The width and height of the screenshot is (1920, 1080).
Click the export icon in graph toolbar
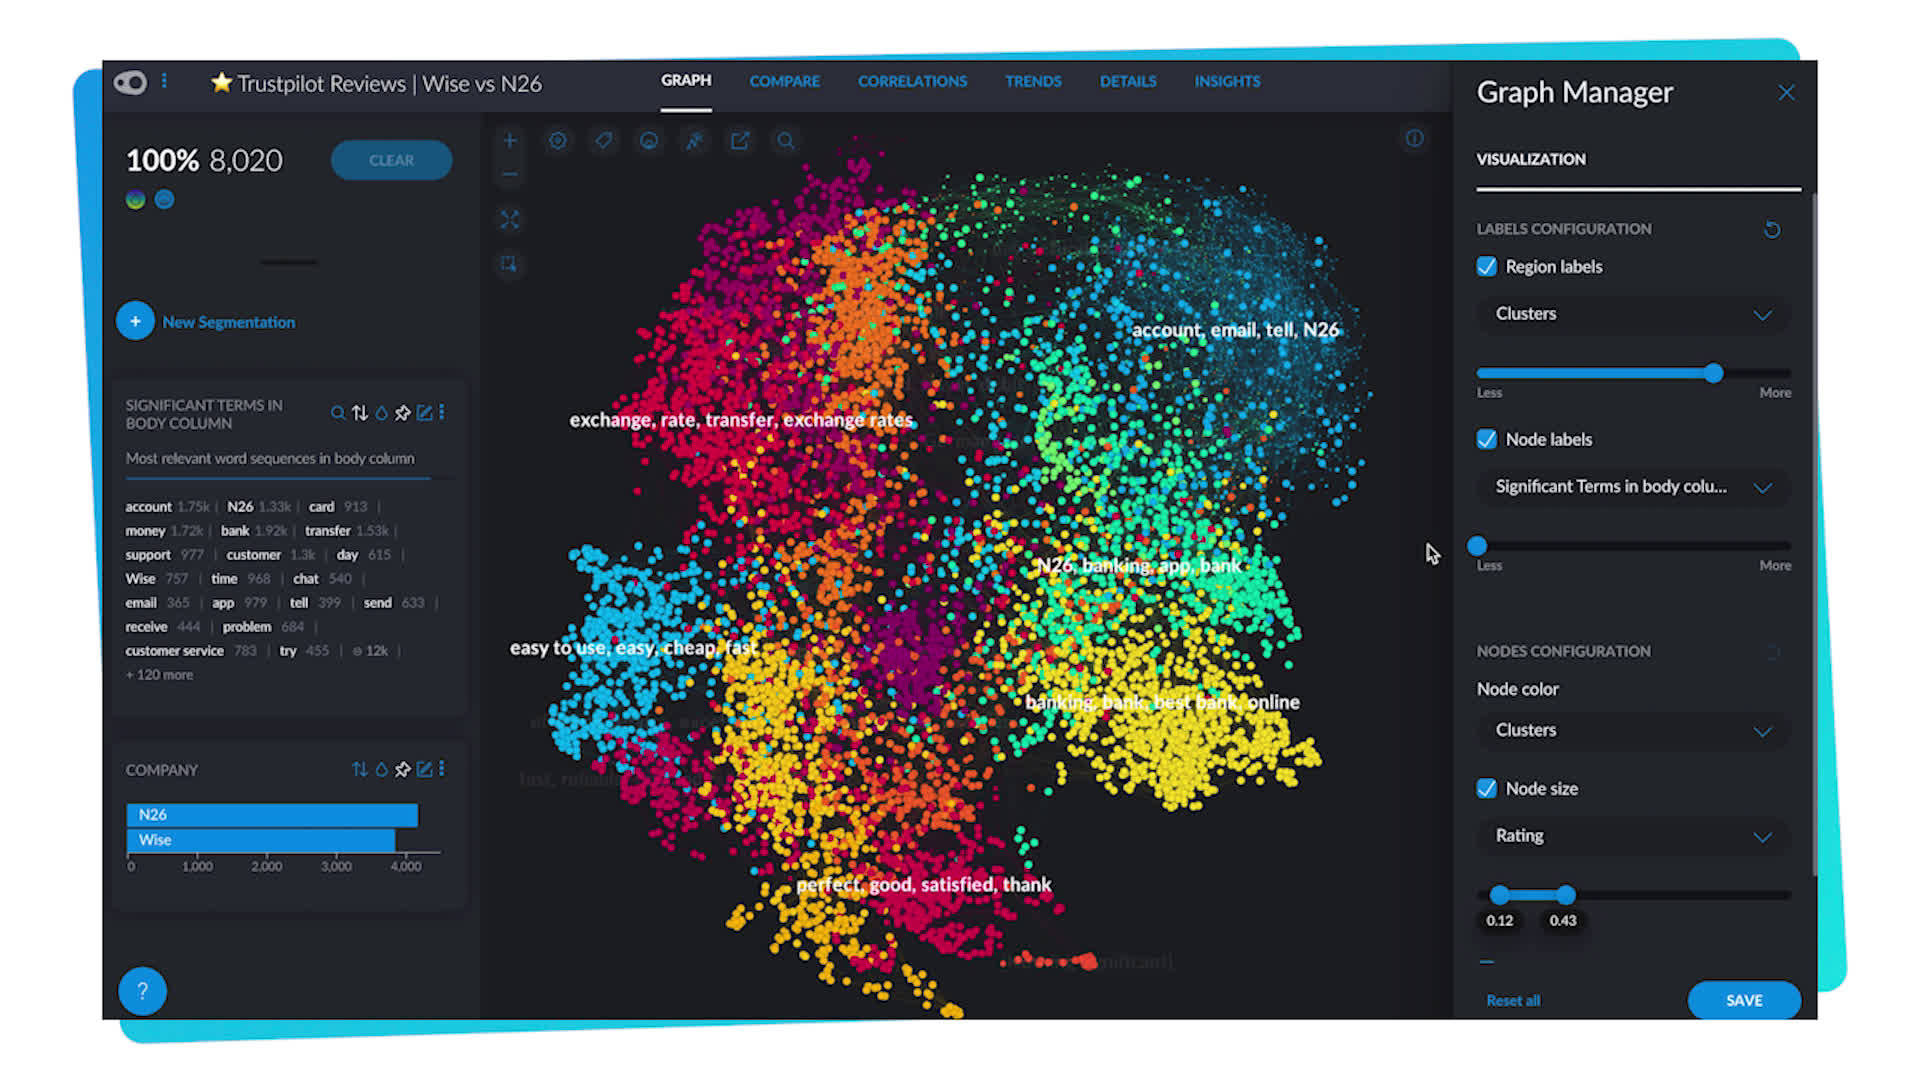[740, 141]
